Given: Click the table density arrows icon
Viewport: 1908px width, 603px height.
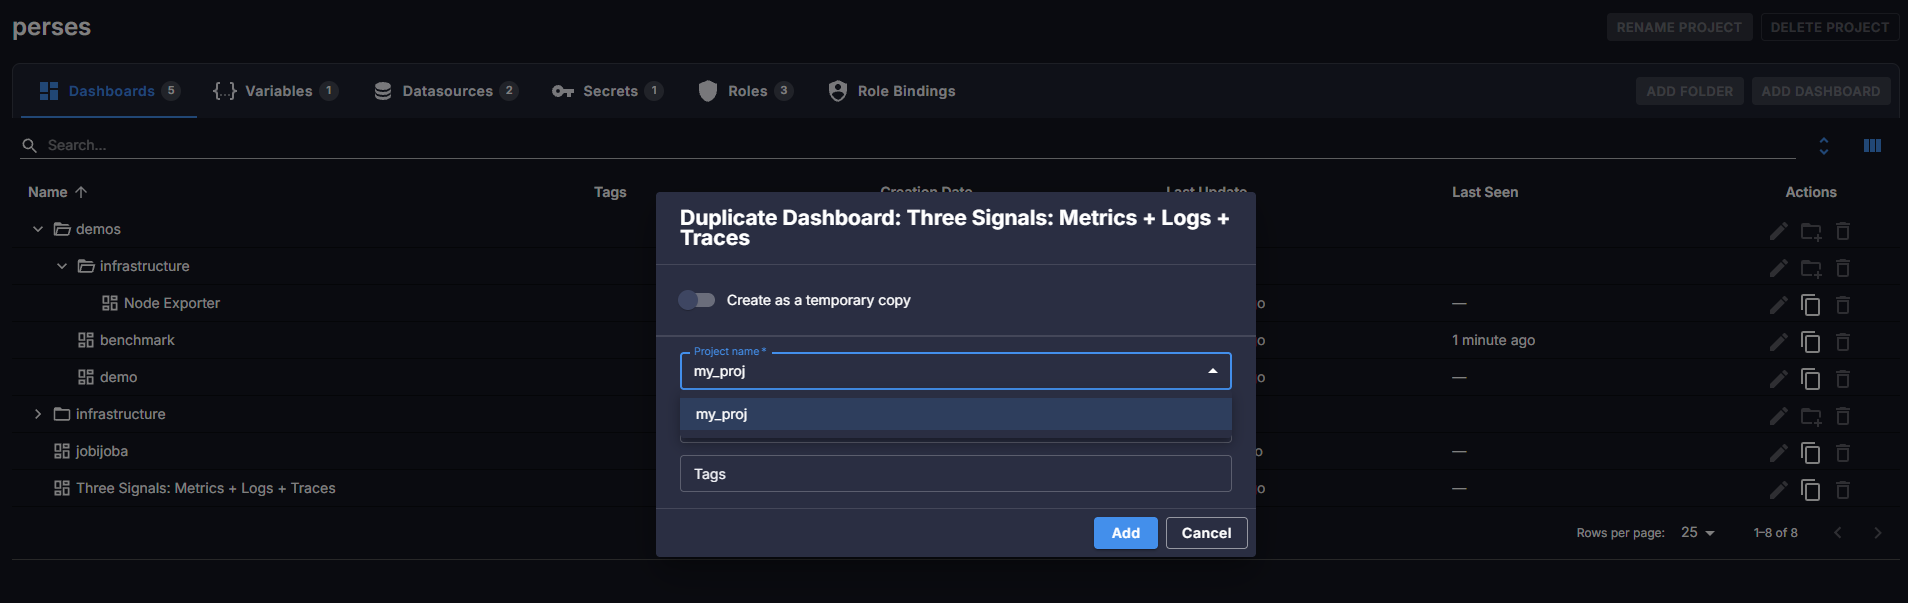Looking at the screenshot, I should (1824, 146).
